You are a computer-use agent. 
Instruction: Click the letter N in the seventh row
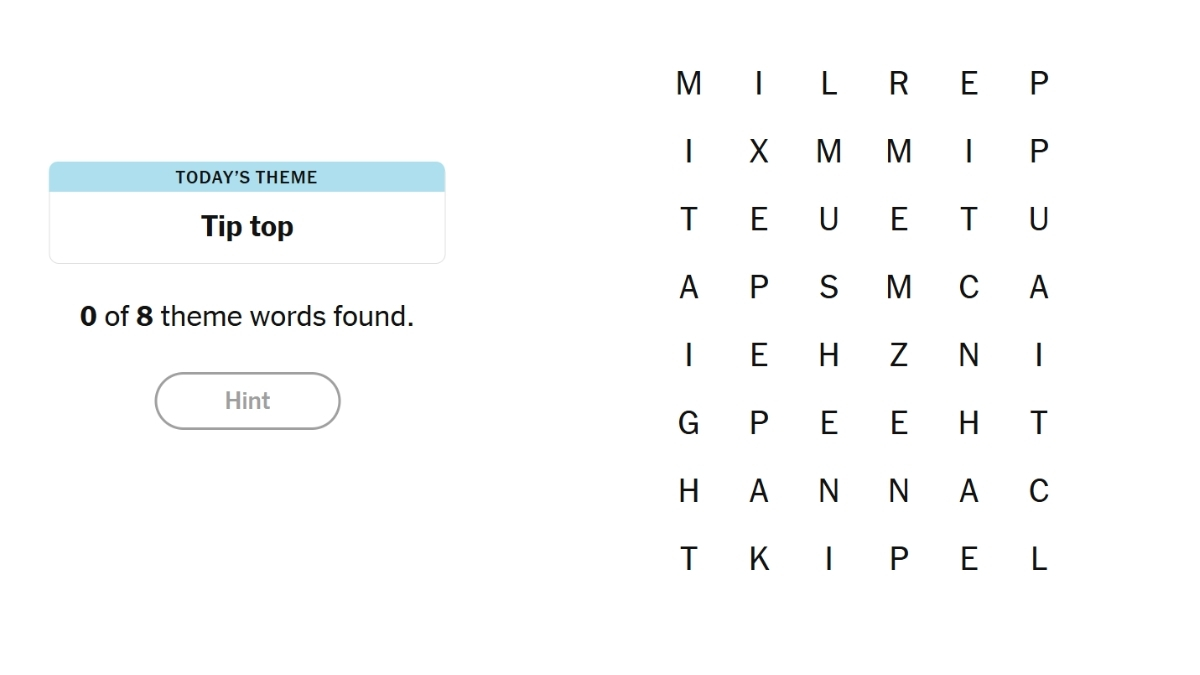coord(828,491)
